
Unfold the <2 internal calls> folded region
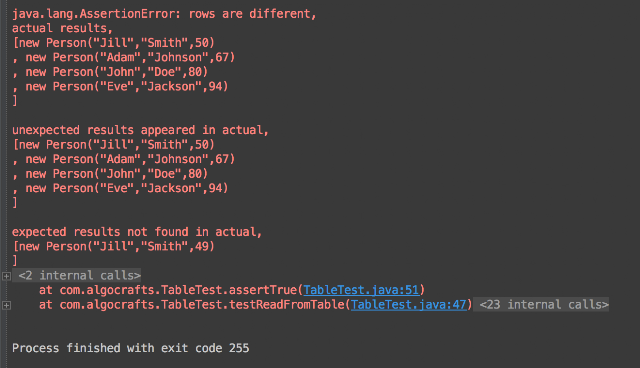79,275
